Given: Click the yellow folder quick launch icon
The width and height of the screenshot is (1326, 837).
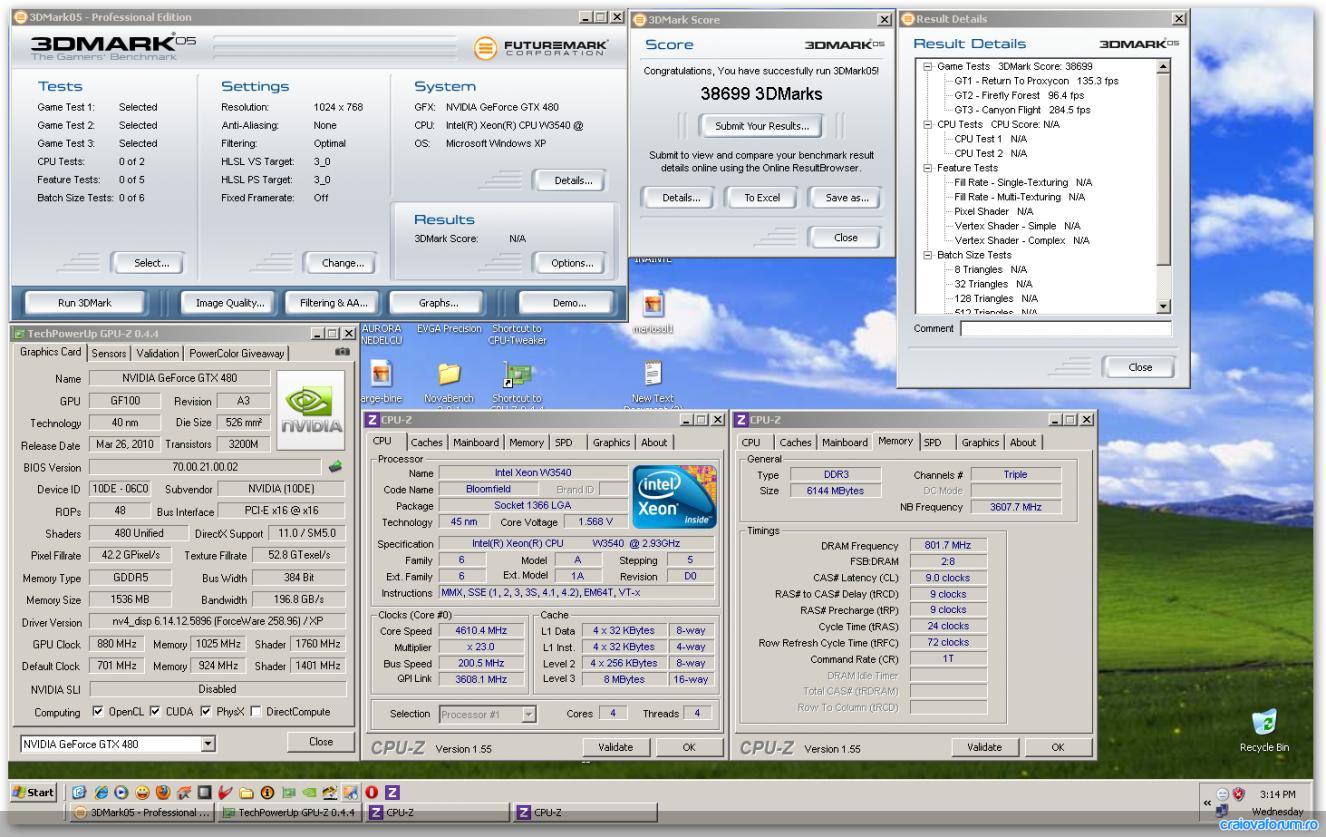Looking at the screenshot, I should point(246,791).
